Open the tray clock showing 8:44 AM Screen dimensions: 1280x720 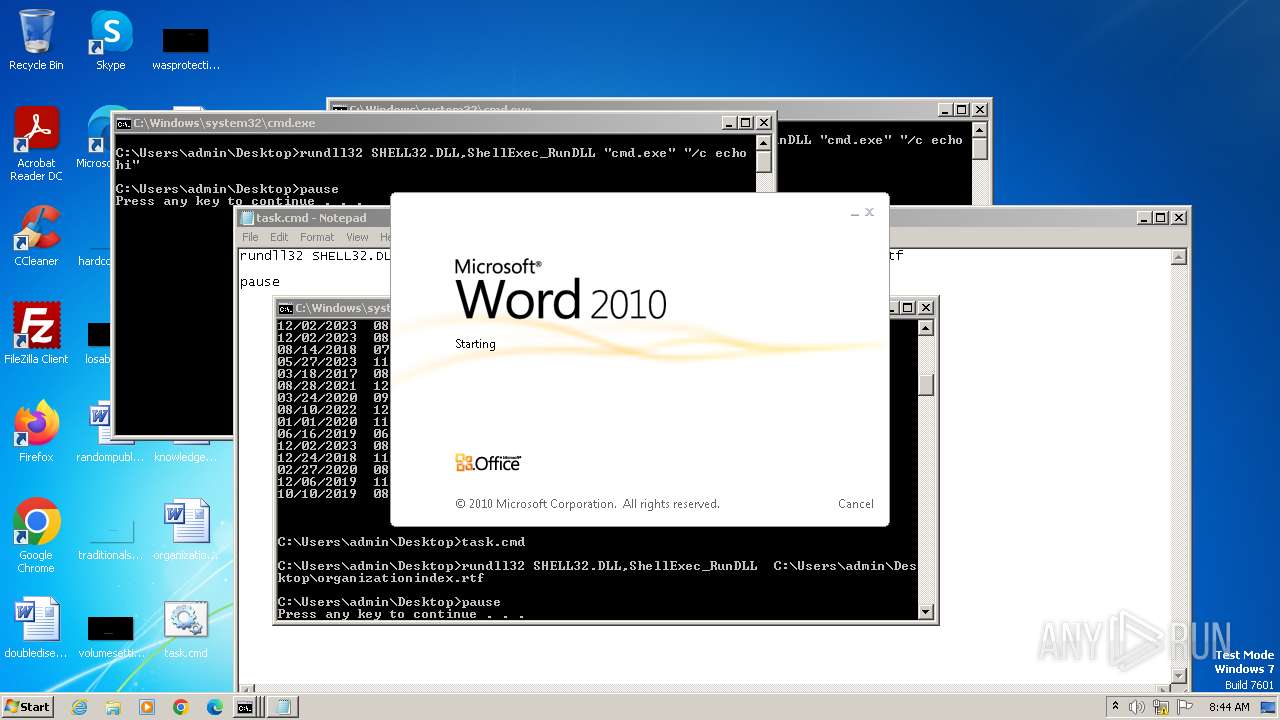point(1229,707)
